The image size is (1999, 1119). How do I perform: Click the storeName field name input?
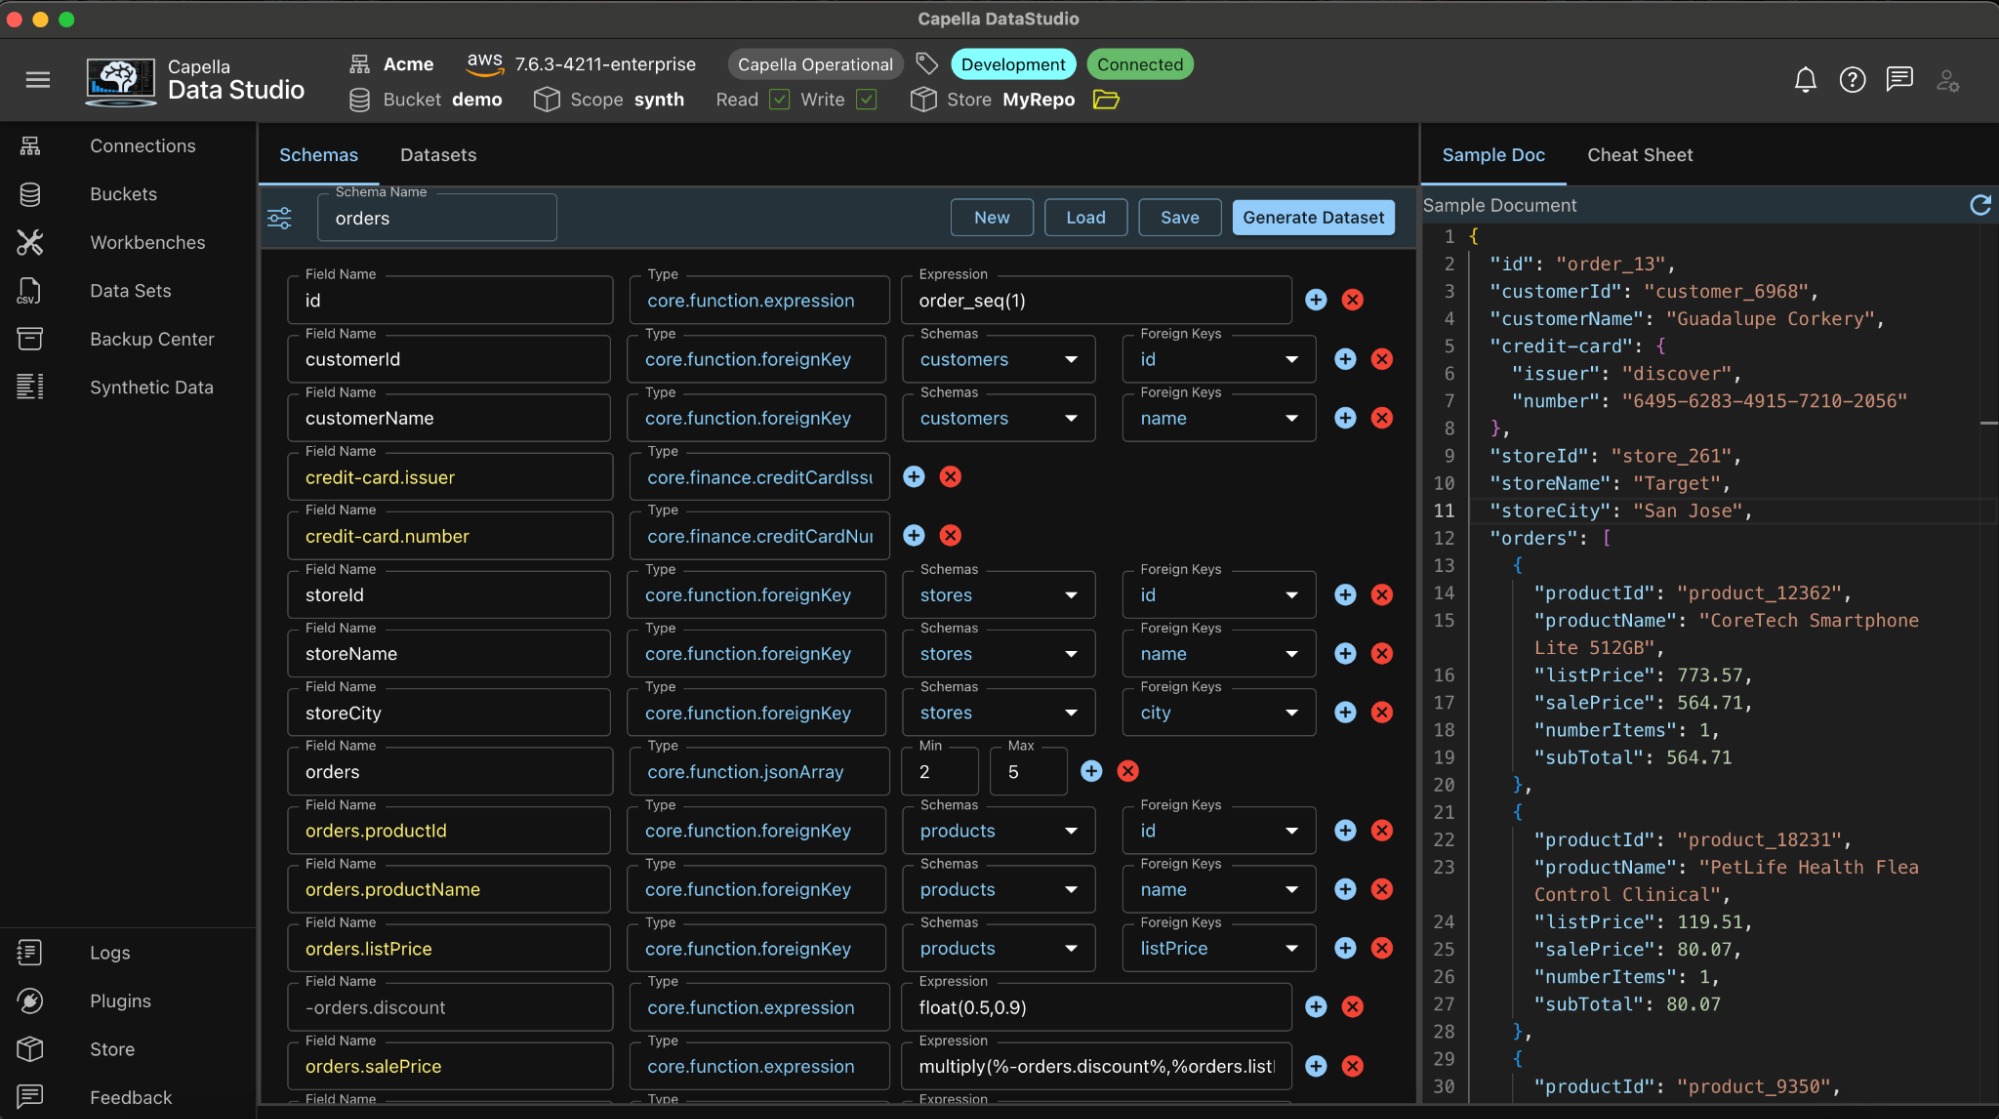[449, 654]
